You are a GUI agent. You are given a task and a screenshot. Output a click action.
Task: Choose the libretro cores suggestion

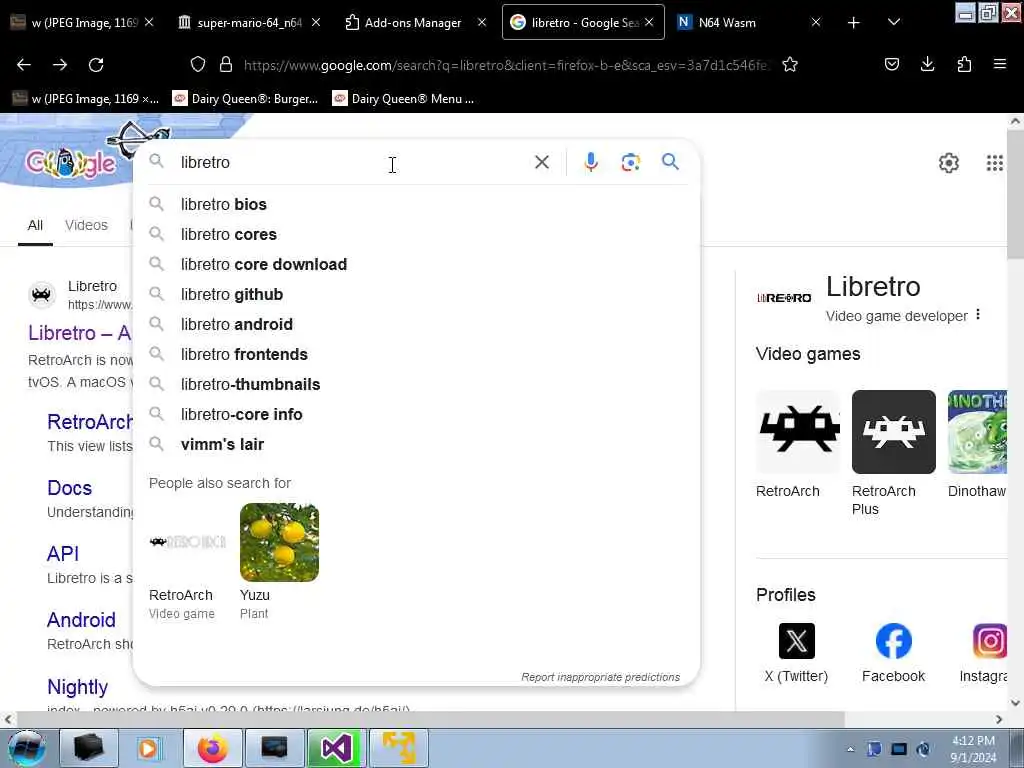[x=417, y=234]
